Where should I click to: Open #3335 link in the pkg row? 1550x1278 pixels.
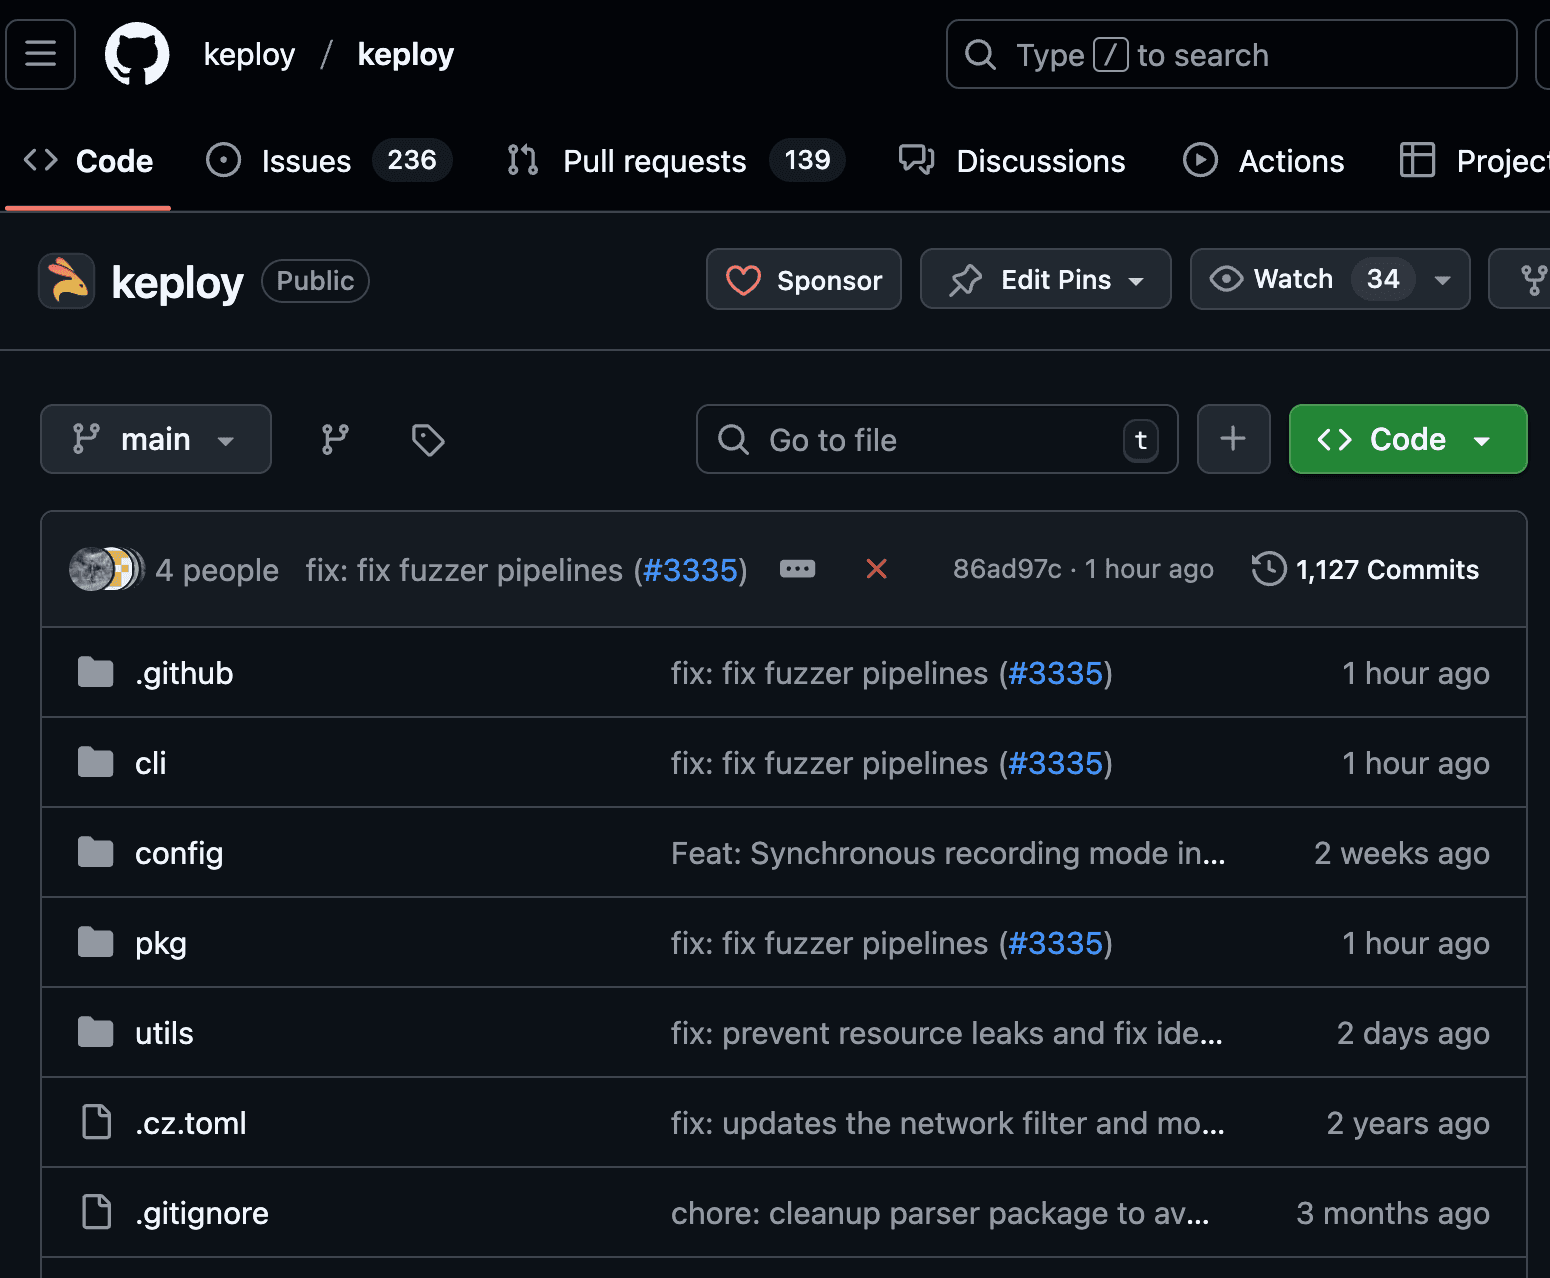click(1055, 943)
